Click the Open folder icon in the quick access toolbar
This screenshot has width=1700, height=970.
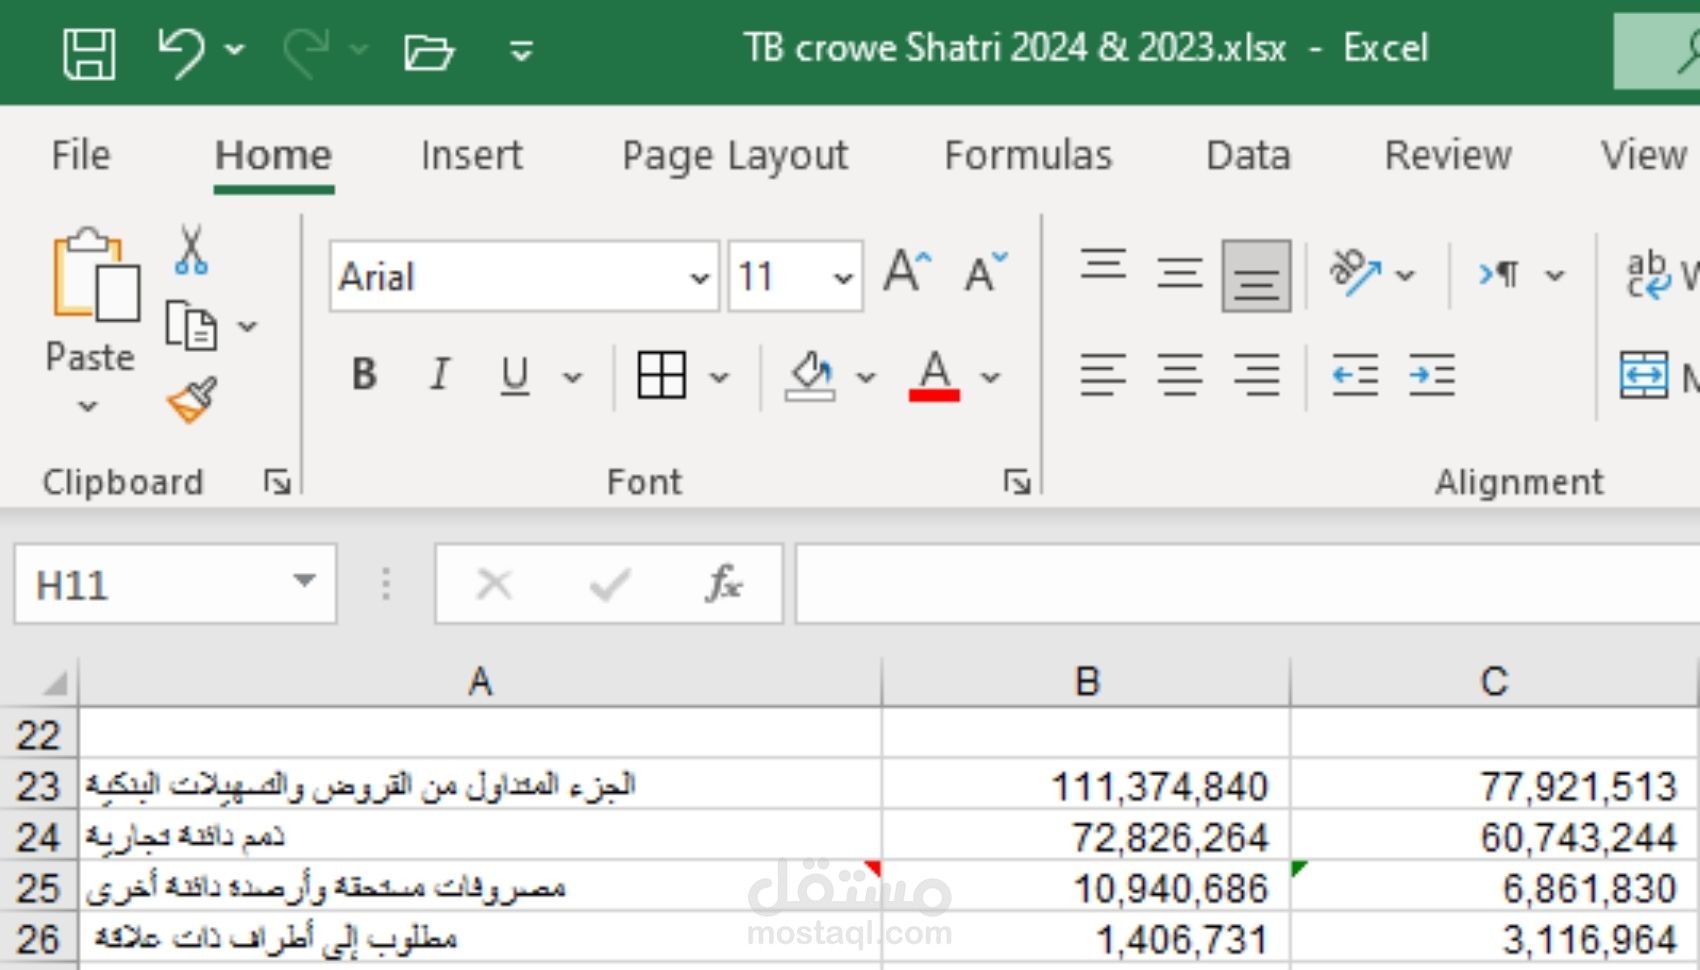[429, 51]
